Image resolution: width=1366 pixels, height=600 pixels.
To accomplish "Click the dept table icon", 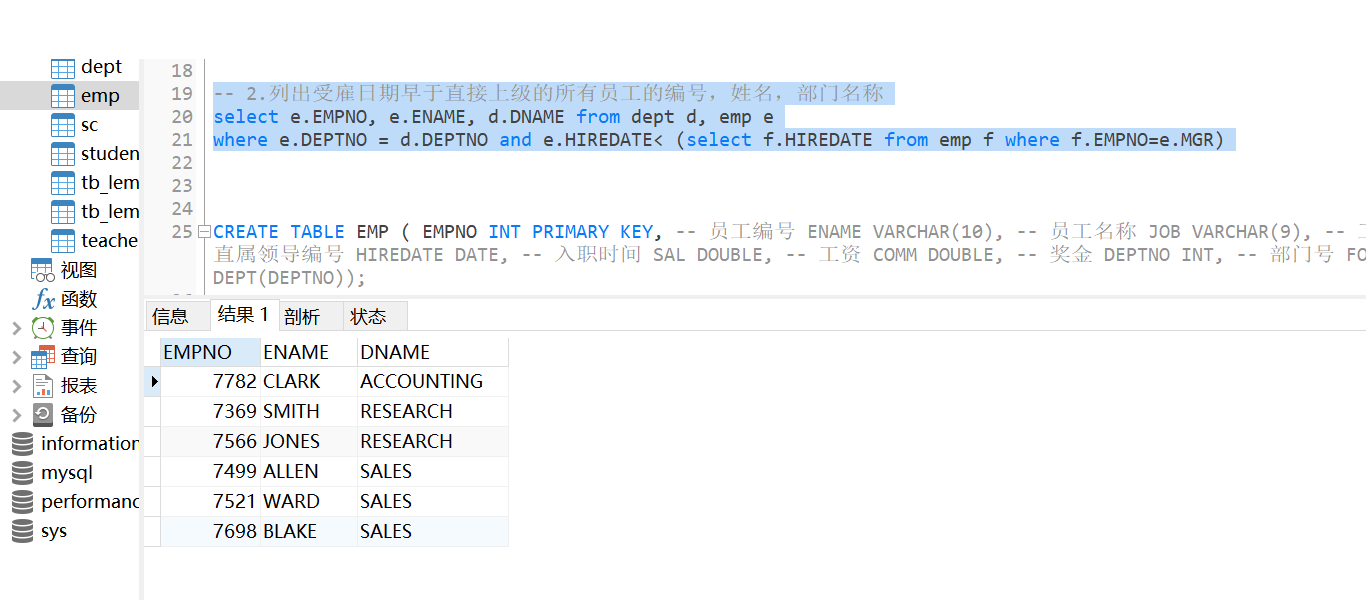I will 63,67.
